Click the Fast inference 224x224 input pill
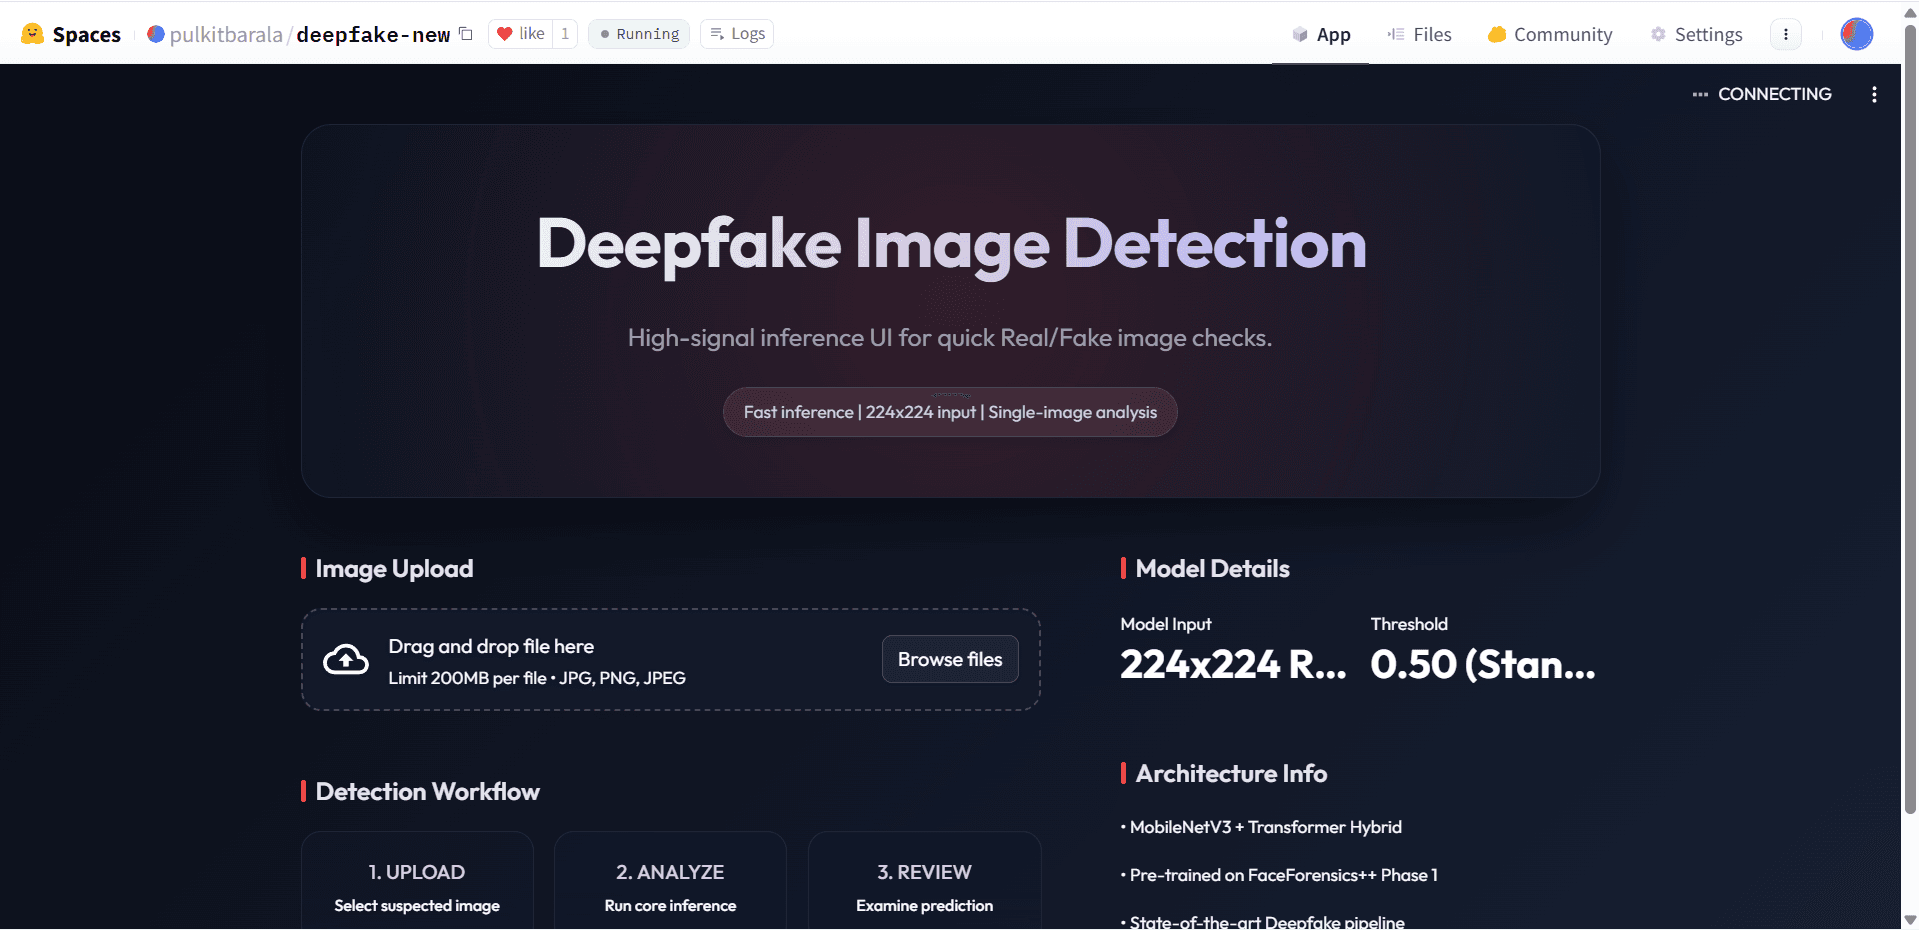The width and height of the screenshot is (1919, 930). click(950, 412)
